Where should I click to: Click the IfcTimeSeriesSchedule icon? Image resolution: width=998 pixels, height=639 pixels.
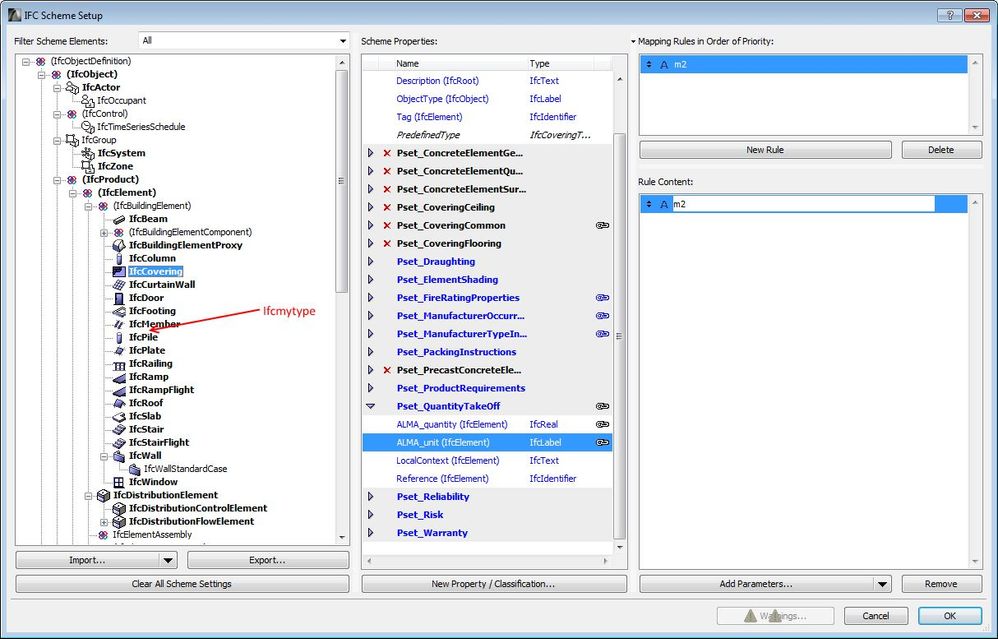(x=88, y=127)
